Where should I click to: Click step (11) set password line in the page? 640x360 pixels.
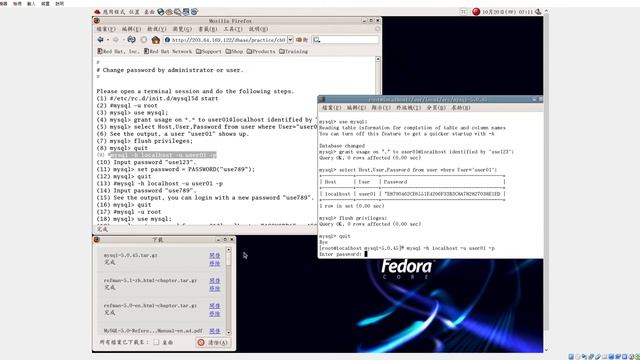click(176, 169)
